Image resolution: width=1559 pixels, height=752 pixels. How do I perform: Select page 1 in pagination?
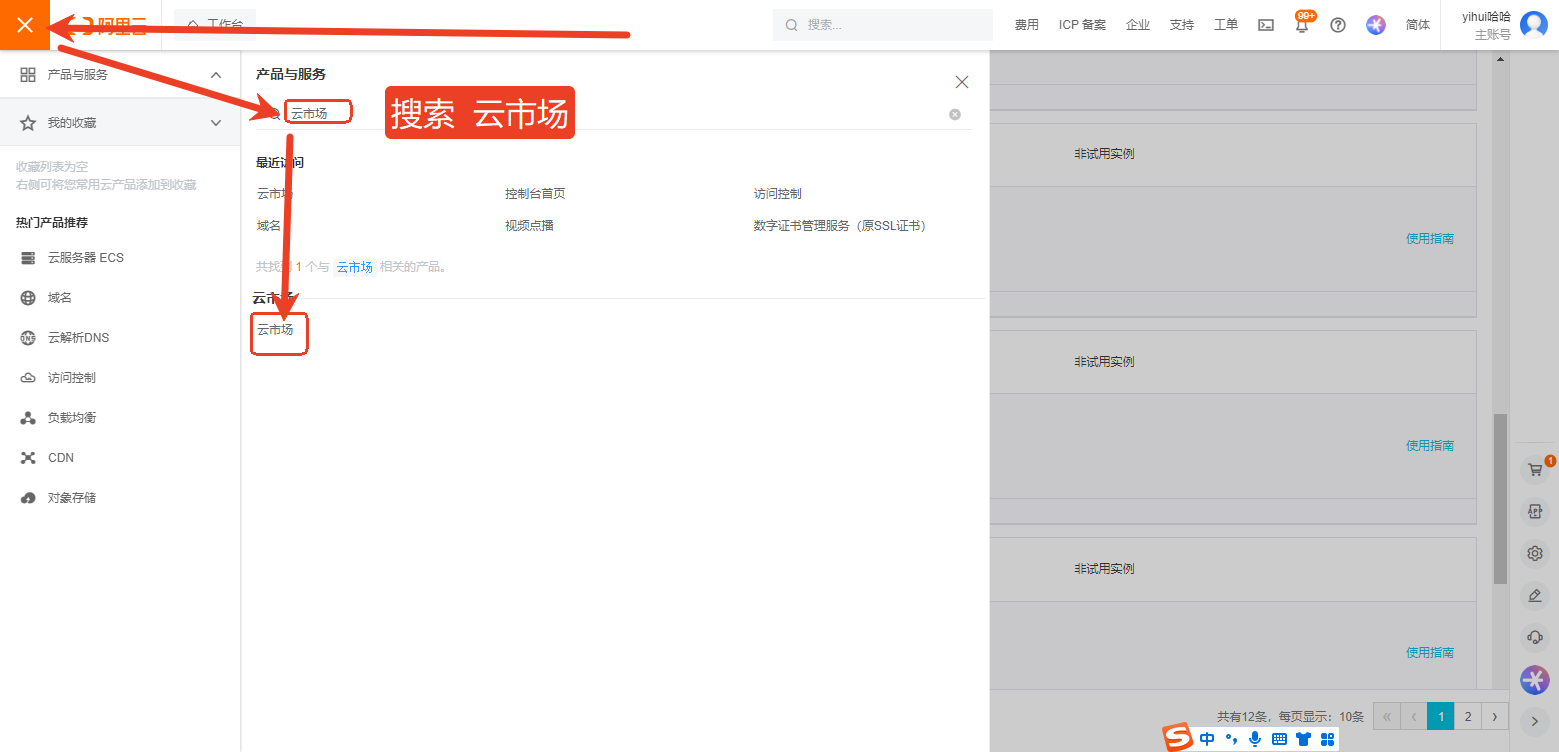pos(1440,716)
